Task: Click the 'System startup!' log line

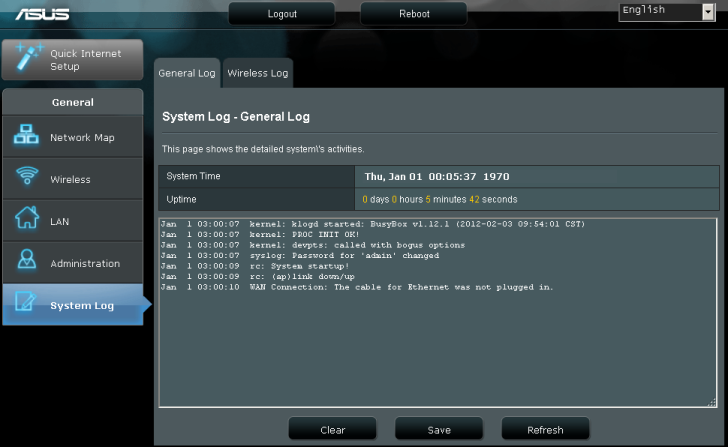Action: (x=255, y=266)
